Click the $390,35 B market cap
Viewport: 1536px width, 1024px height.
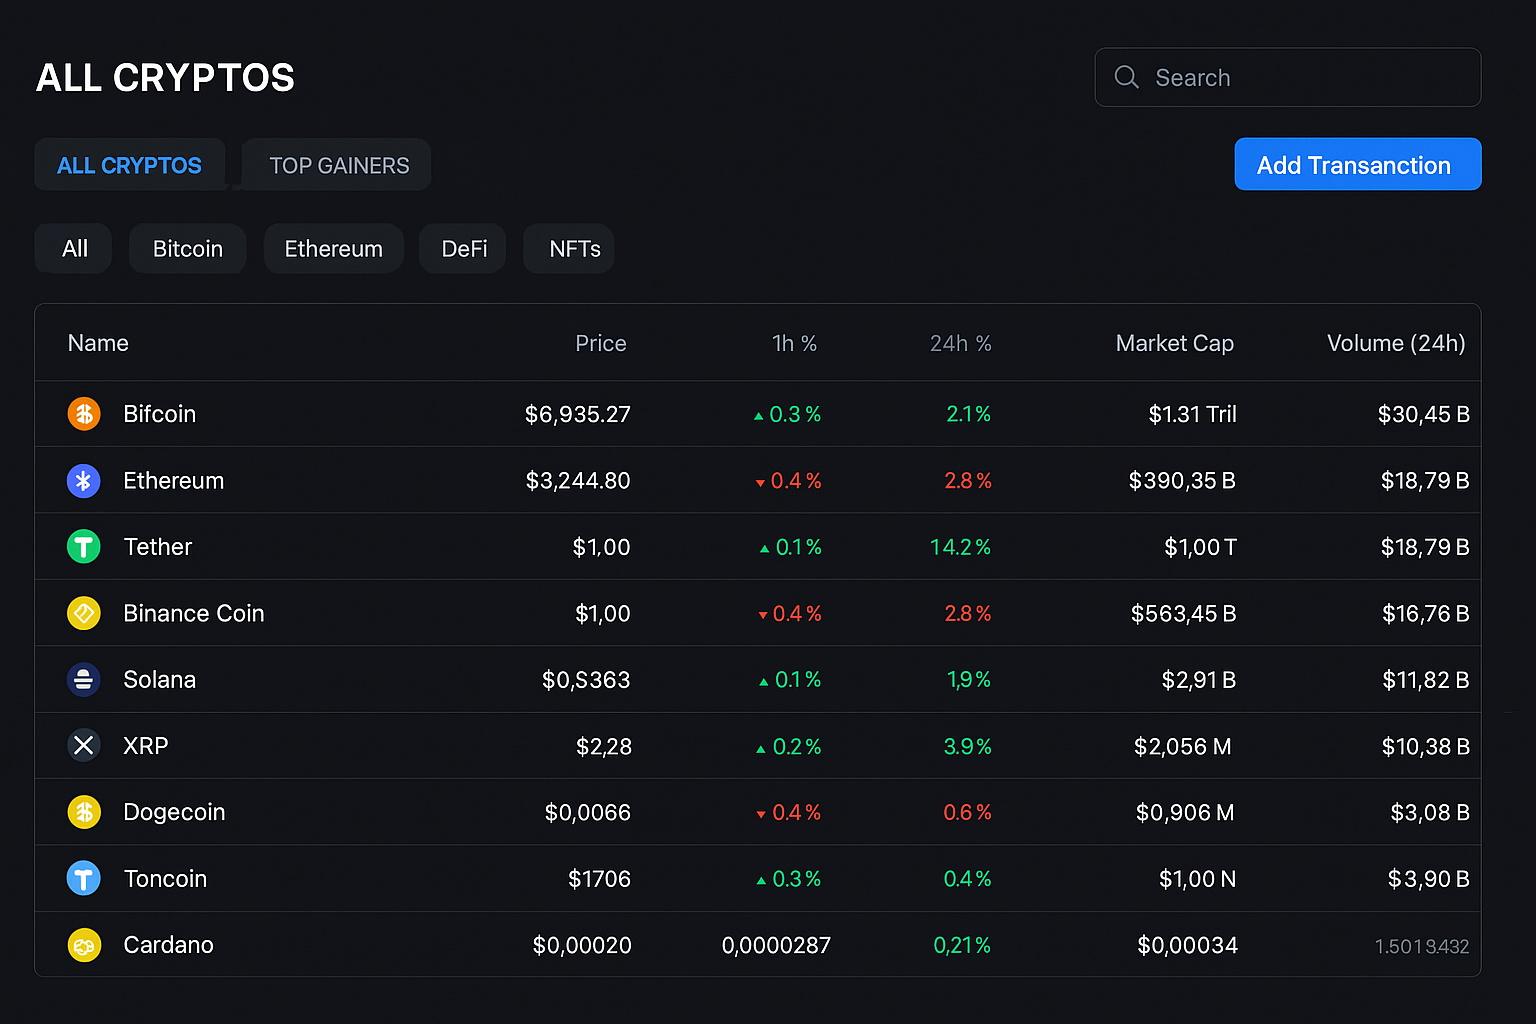pos(1182,481)
